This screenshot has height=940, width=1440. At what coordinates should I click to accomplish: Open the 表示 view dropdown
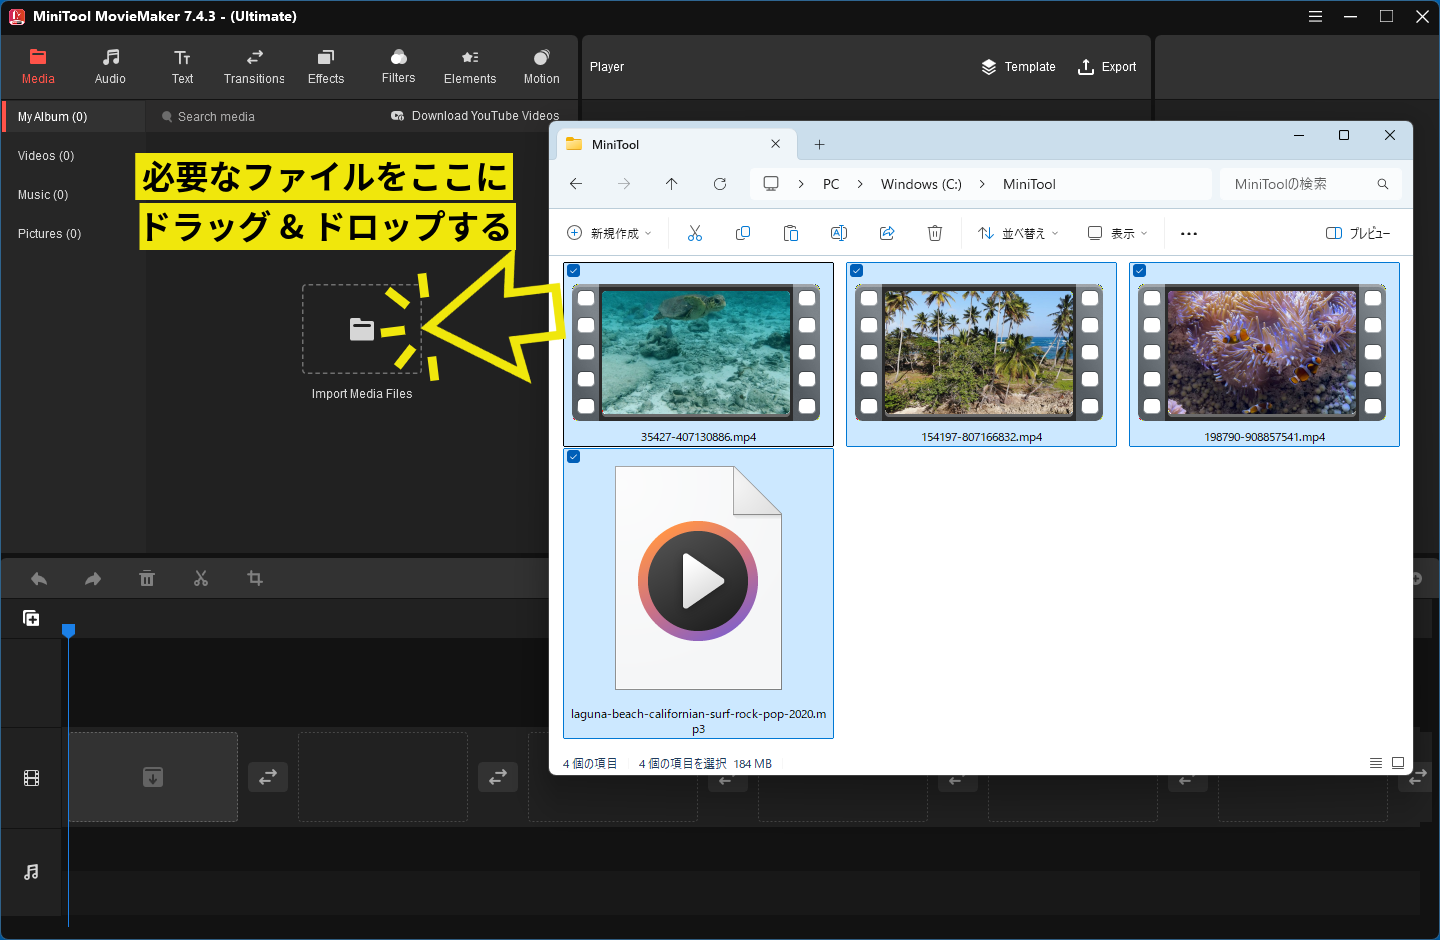[x=1118, y=233]
